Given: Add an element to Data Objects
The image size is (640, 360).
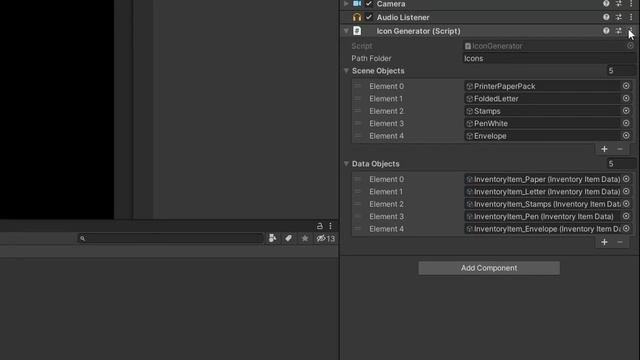Looking at the screenshot, I should 604,242.
